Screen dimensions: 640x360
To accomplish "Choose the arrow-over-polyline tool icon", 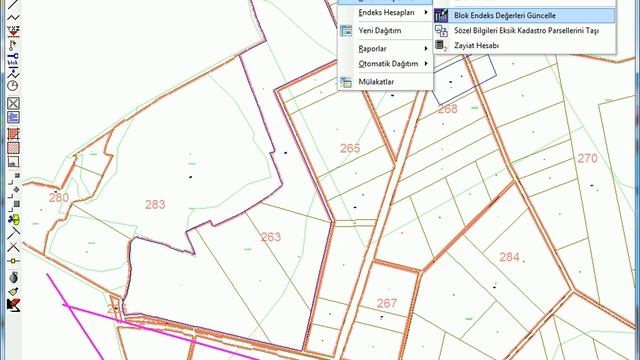I will (x=13, y=73).
